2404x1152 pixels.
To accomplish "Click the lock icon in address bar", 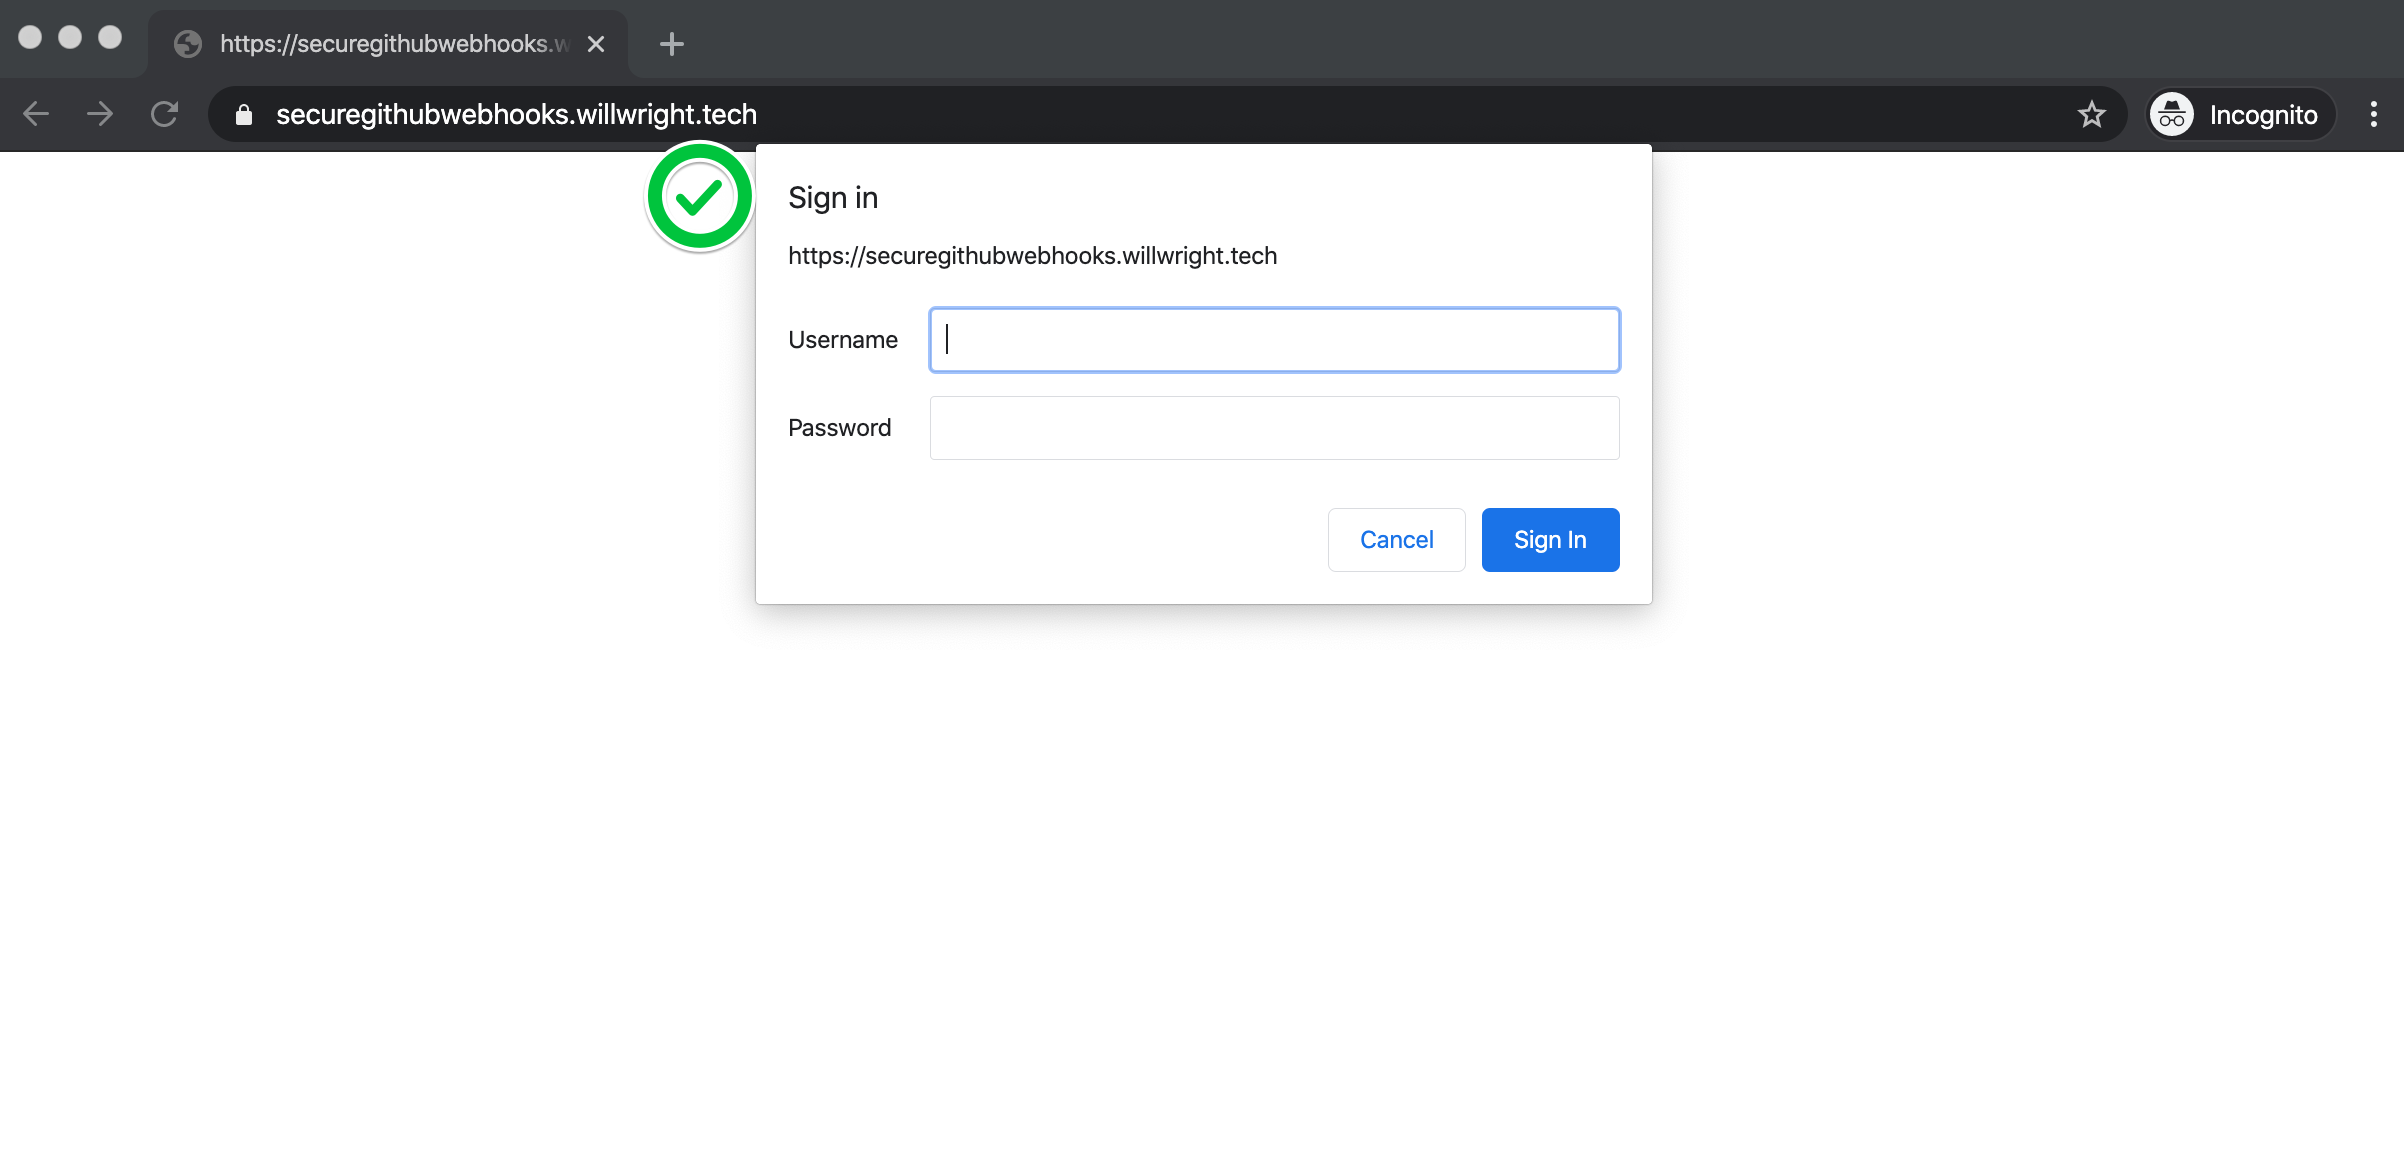I will [x=243, y=115].
